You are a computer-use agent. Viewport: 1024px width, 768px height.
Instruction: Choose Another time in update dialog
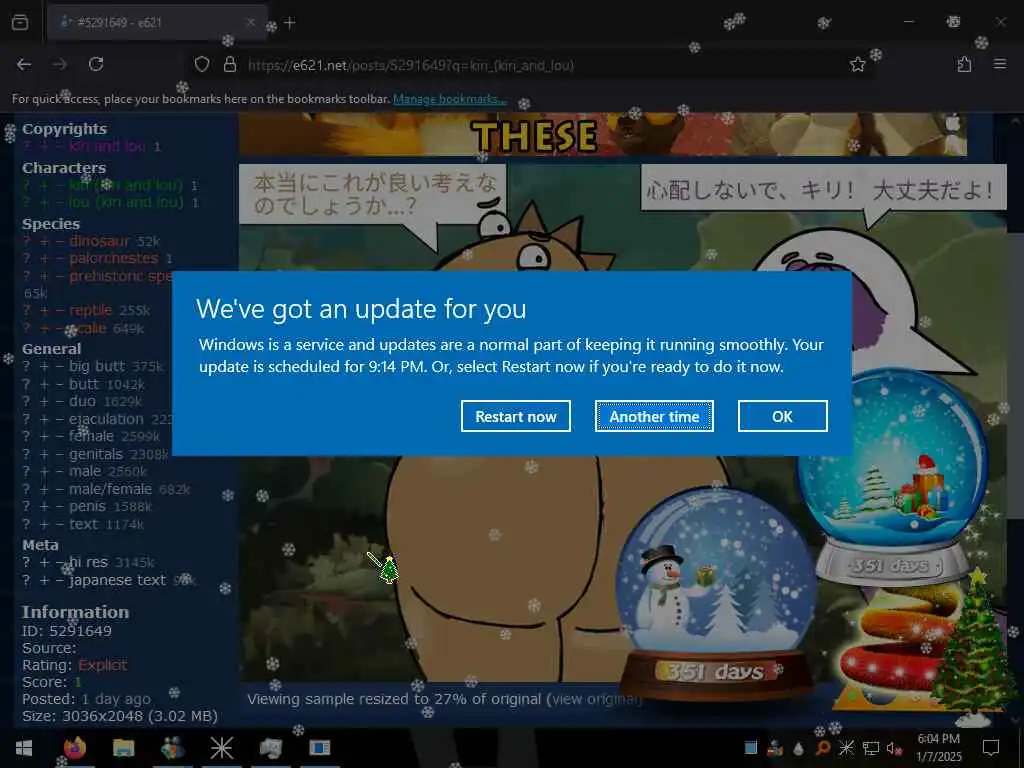(654, 416)
